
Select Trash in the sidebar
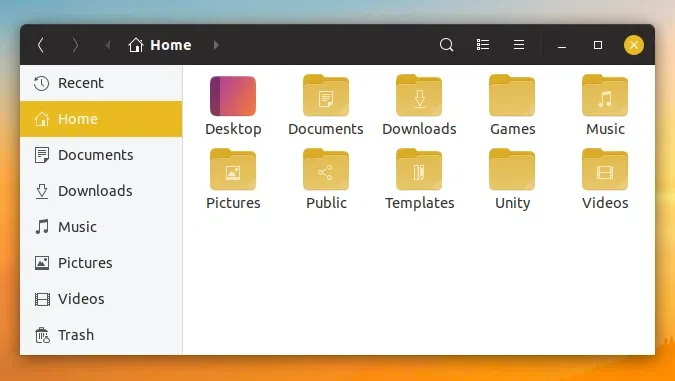coord(101,335)
